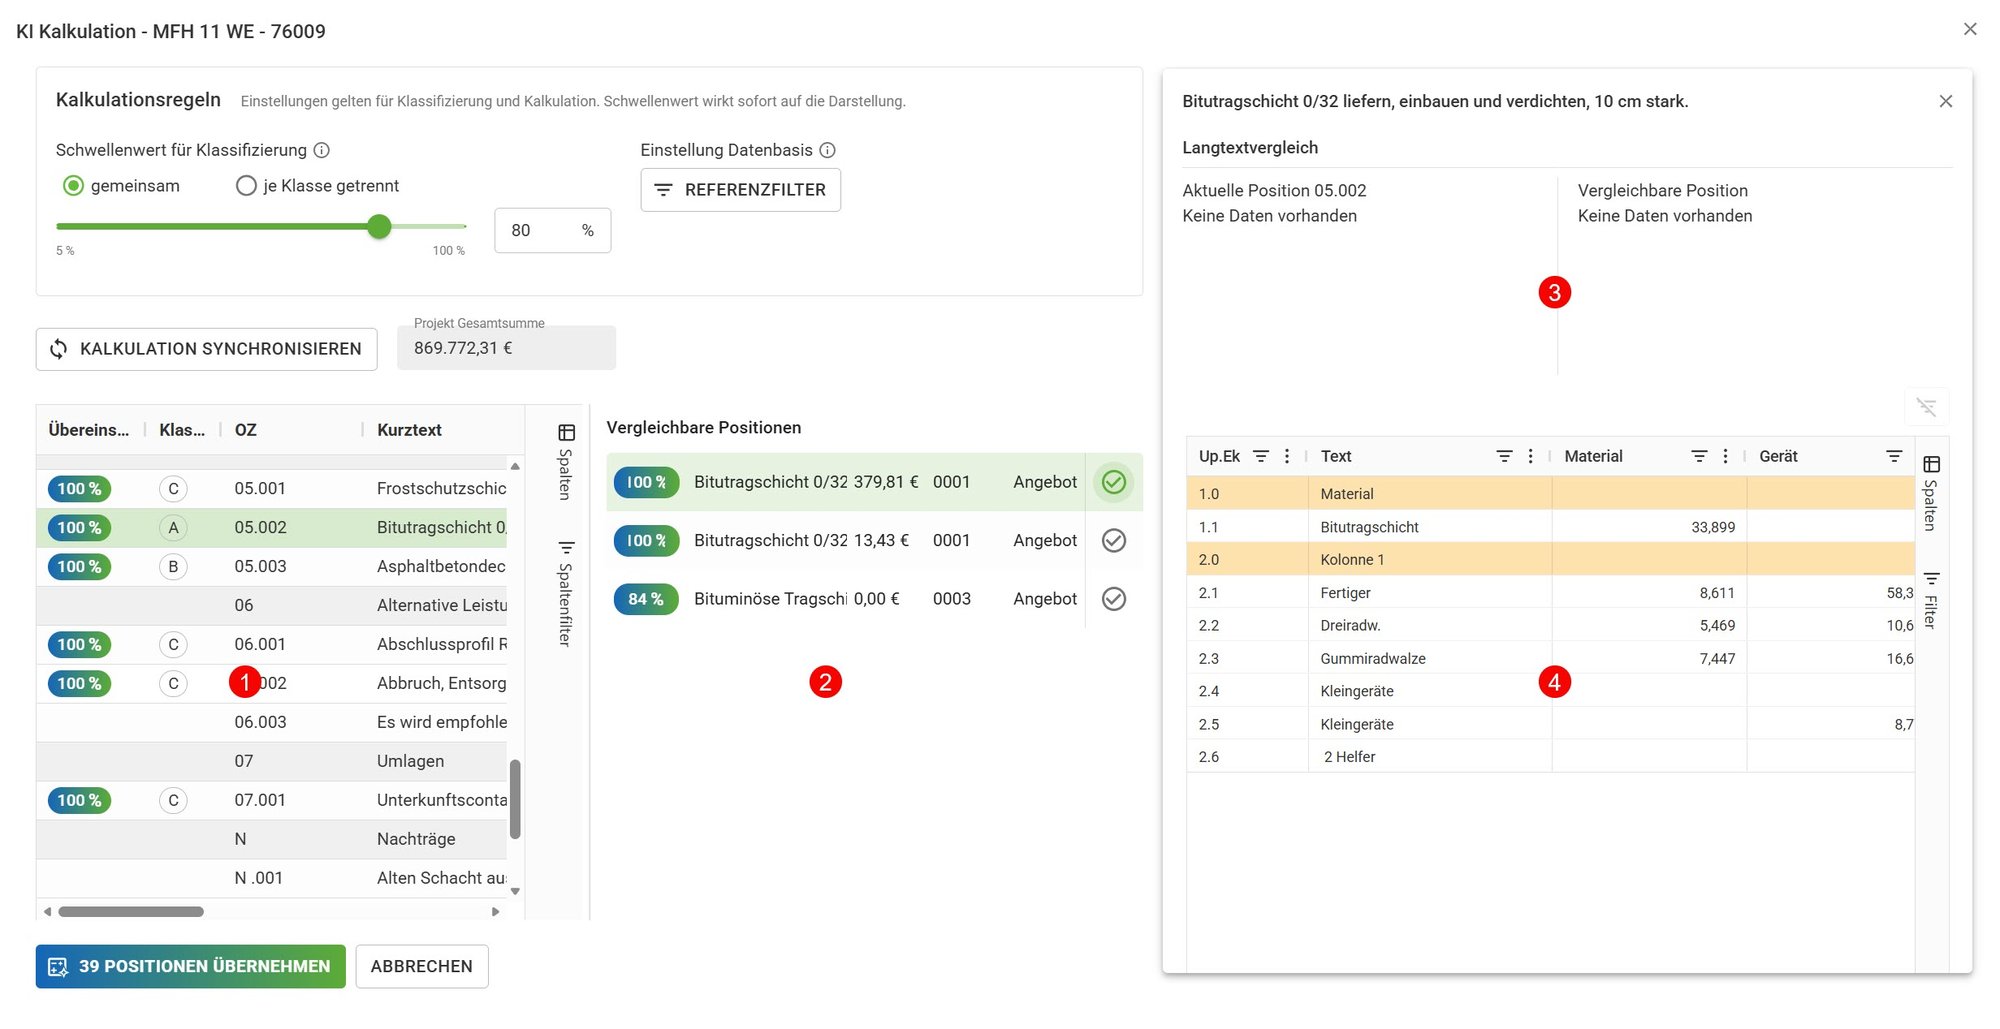The height and width of the screenshot is (1029, 2000).
Task: Open Filter tab beside the detail table
Action: tap(1931, 600)
